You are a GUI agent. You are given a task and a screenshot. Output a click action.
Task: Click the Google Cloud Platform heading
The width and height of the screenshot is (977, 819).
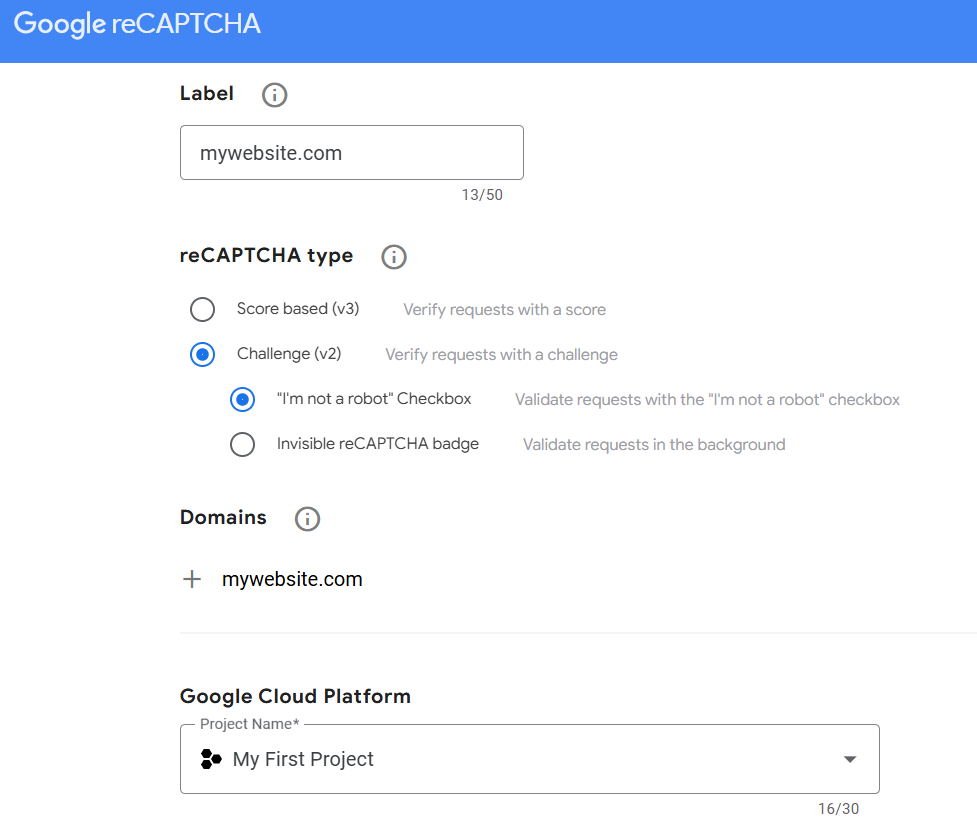[x=295, y=696]
